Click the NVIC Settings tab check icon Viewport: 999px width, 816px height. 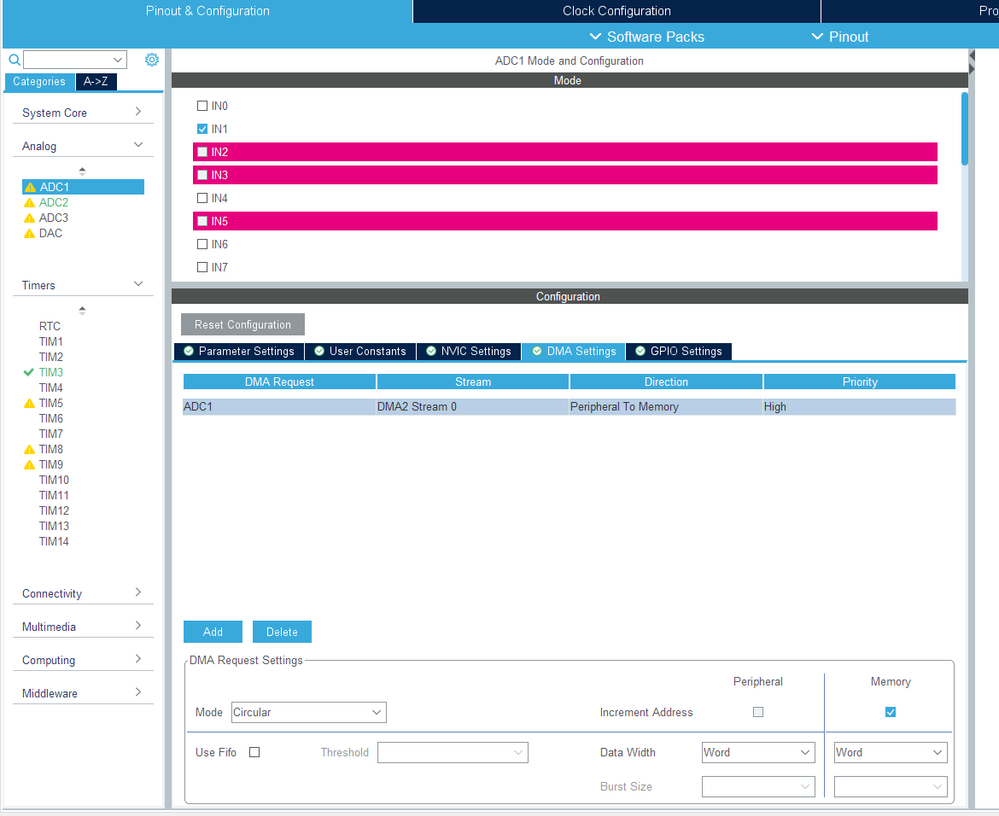431,351
